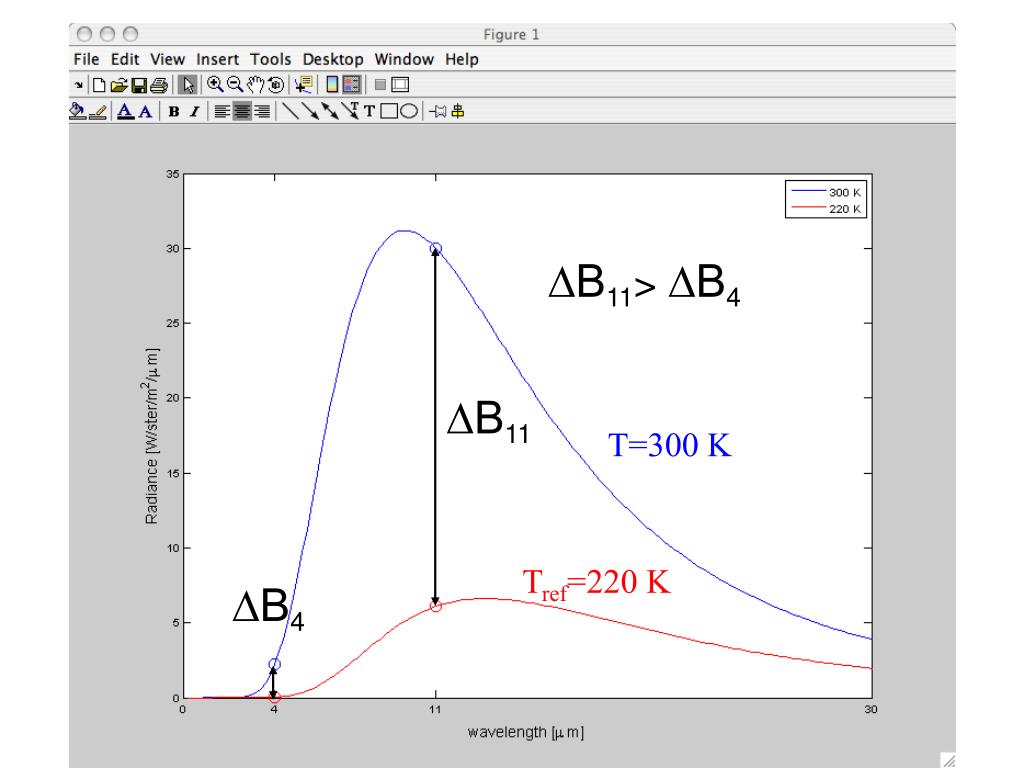Select the 300 K legend entry
Screen dimensions: 1024x768
(x=826, y=192)
